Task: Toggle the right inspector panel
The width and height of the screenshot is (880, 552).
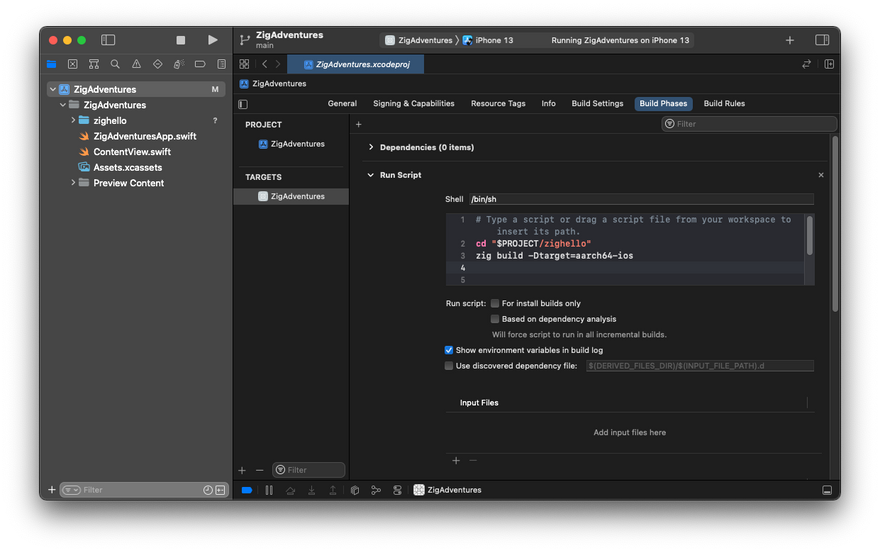Action: (822, 40)
